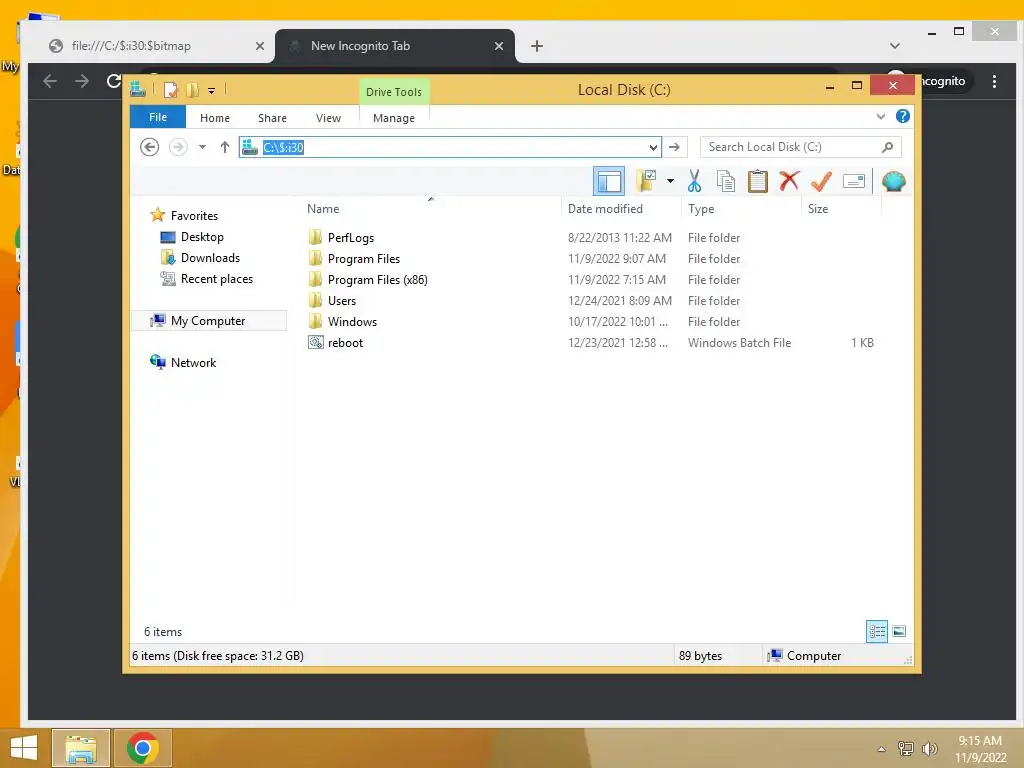Select the PerfLogs folder

coord(351,238)
